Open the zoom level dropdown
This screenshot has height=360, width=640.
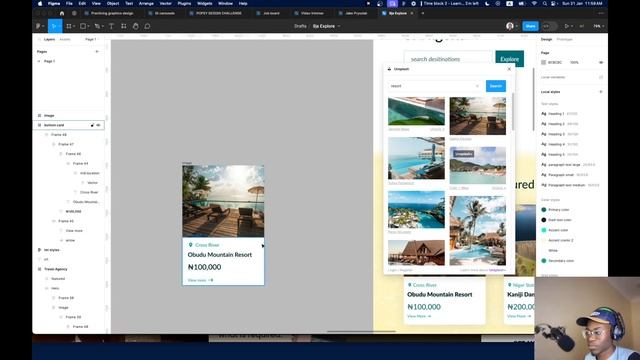(x=598, y=26)
